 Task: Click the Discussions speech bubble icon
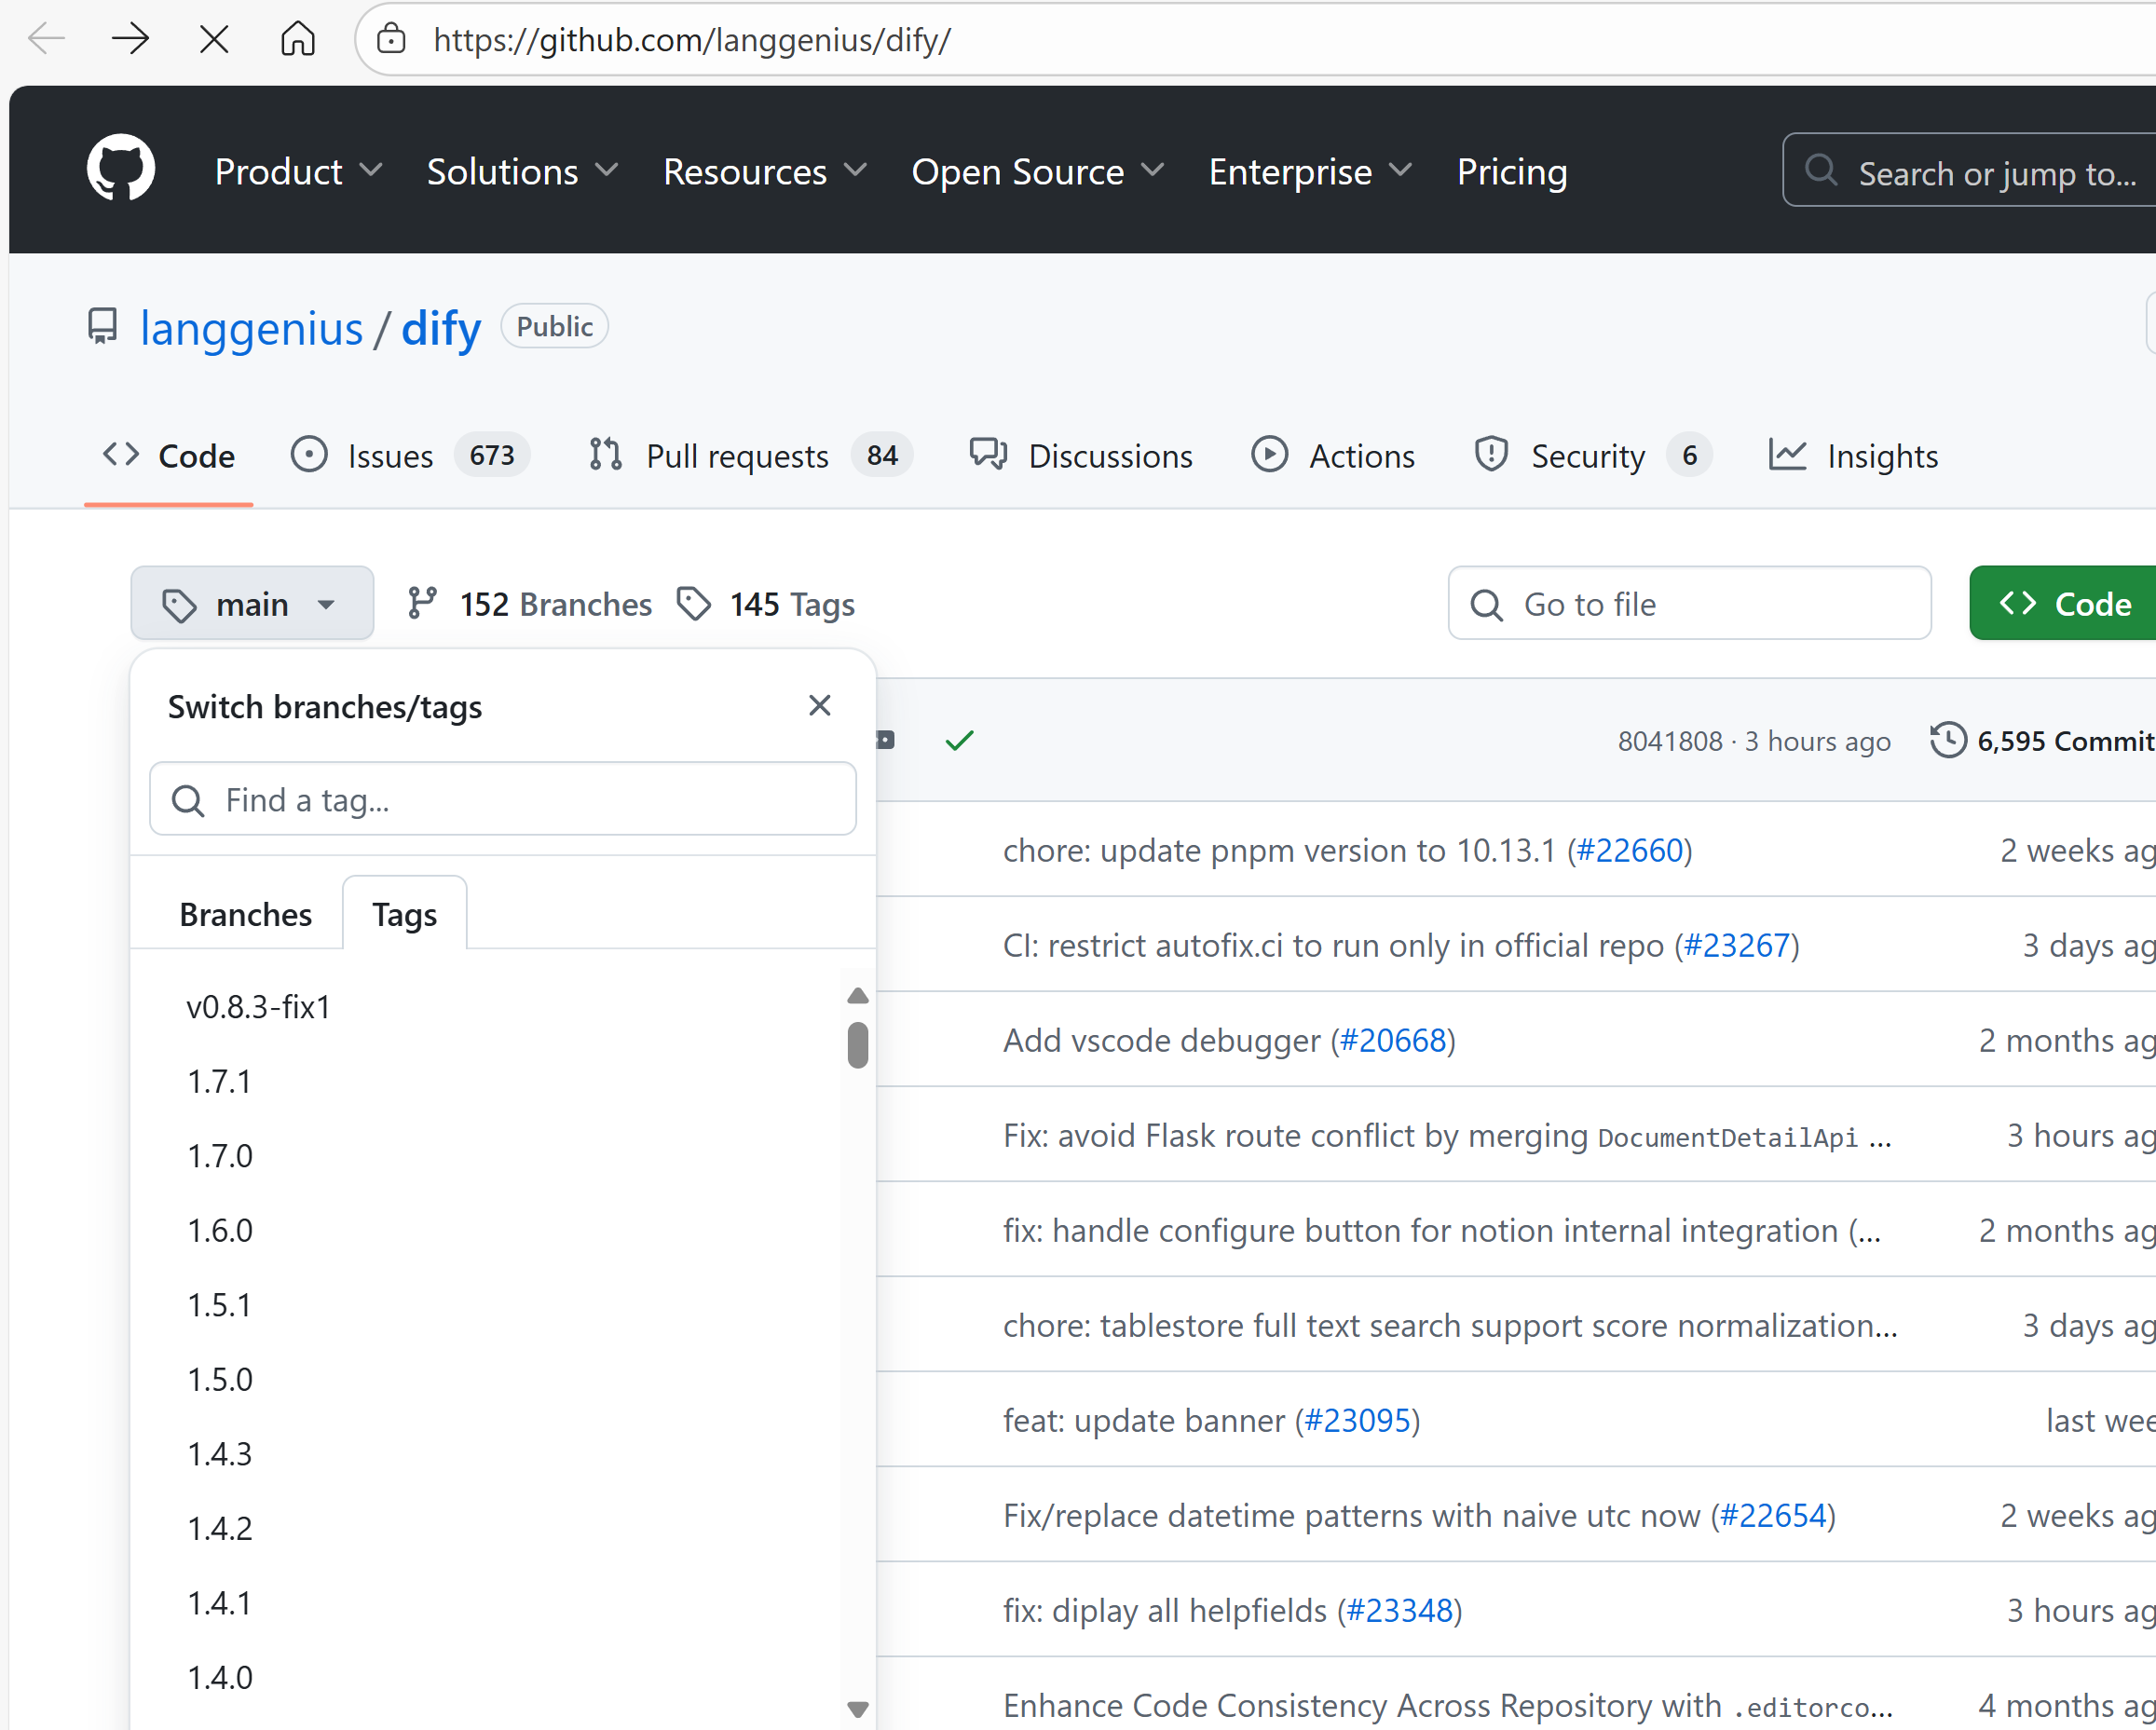988,455
